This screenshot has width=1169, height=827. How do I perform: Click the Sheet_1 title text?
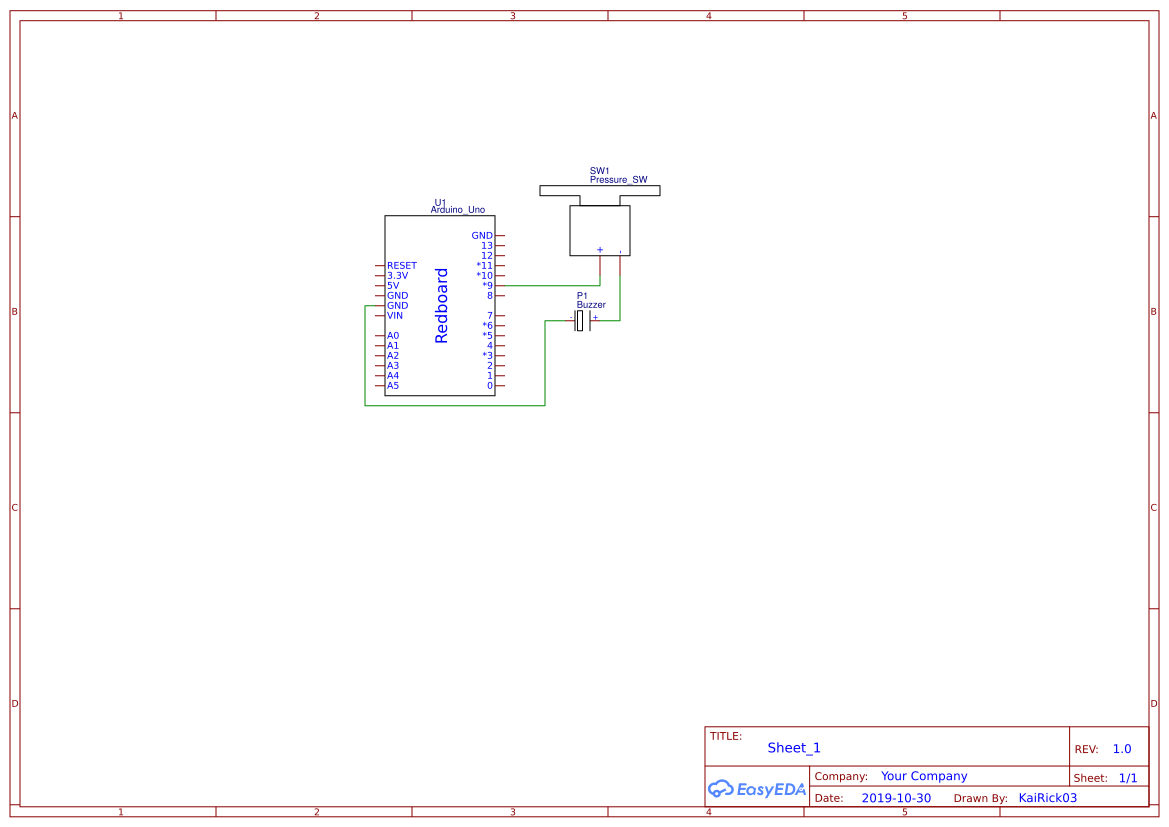(793, 747)
